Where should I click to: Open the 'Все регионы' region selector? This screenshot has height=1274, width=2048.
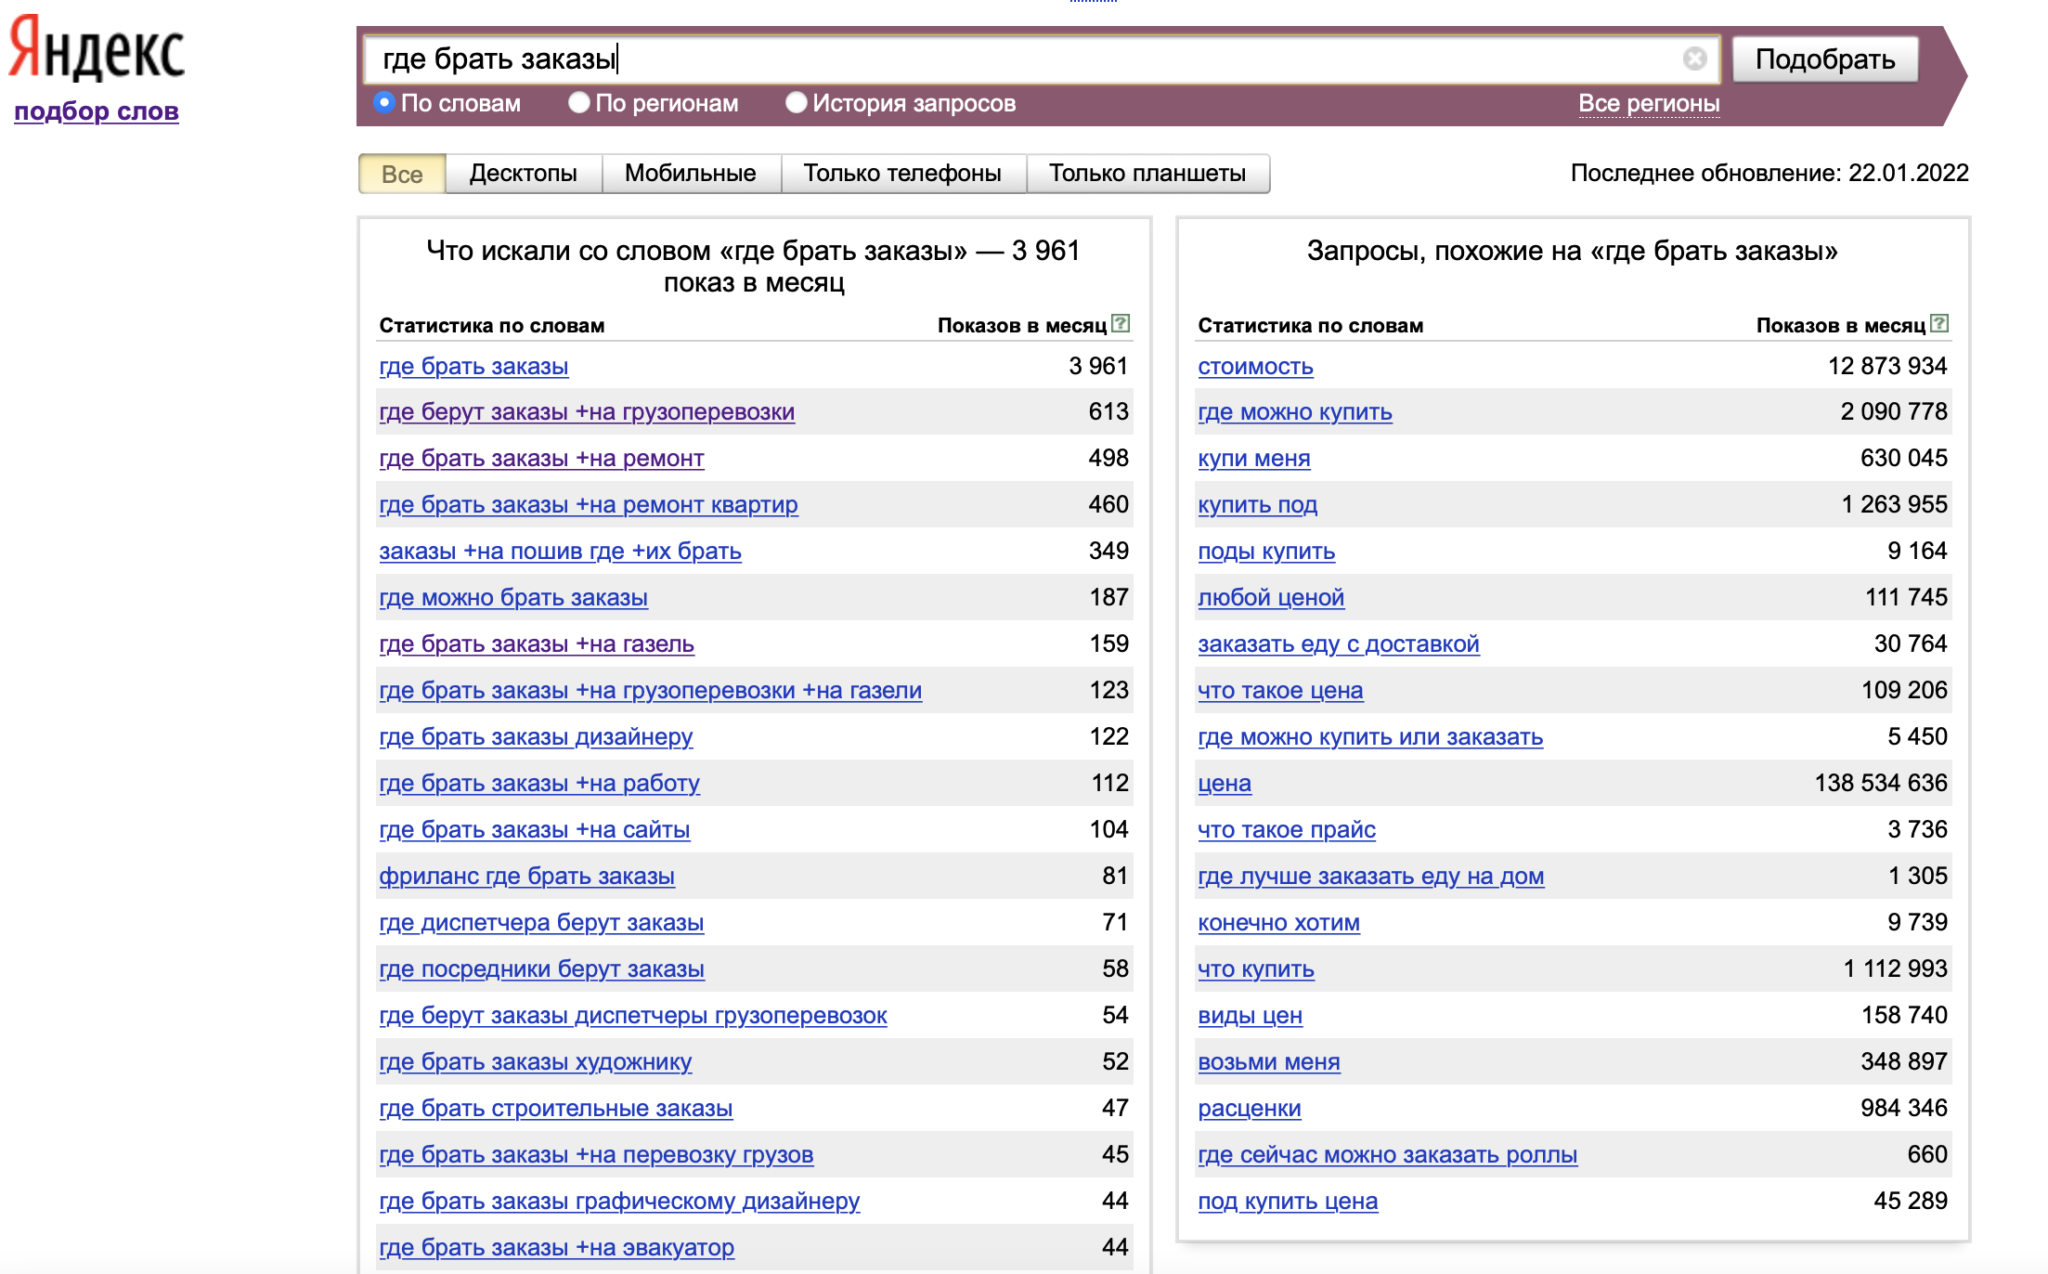[x=1648, y=103]
